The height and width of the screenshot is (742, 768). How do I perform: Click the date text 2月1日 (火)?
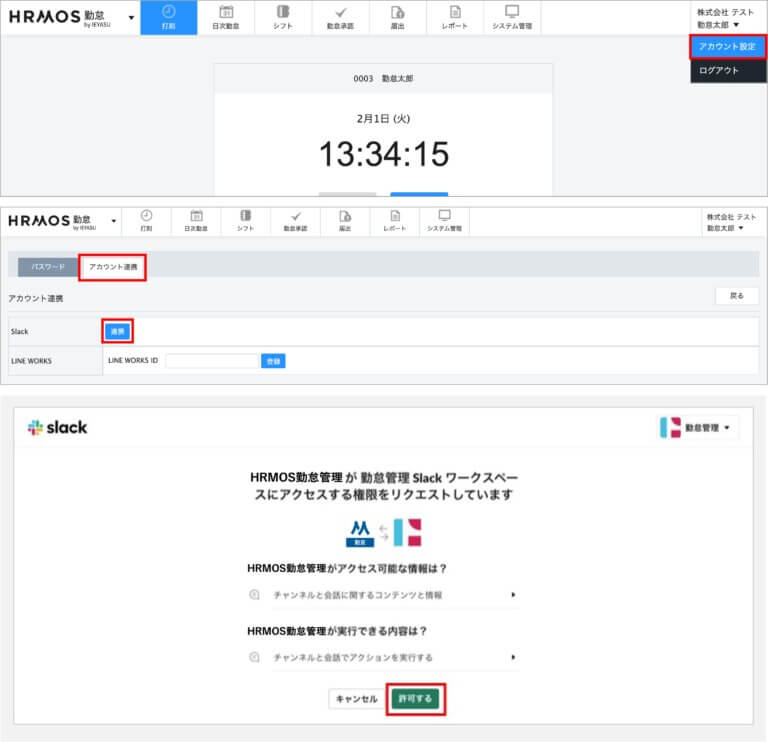(384, 119)
